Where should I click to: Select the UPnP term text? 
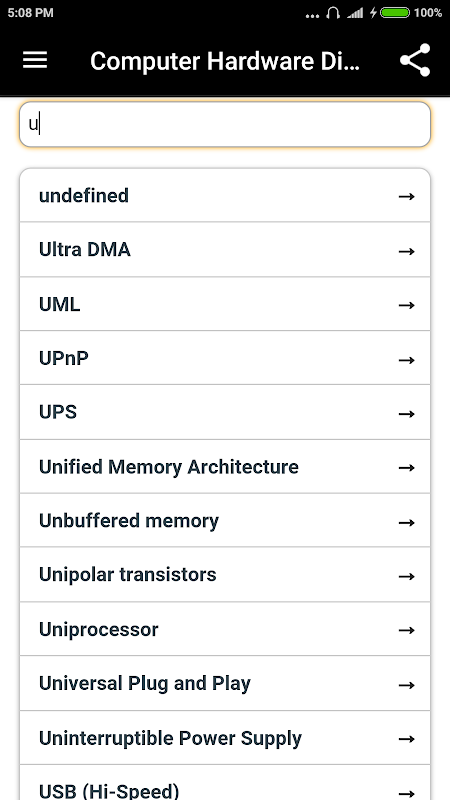pyautogui.click(x=64, y=359)
